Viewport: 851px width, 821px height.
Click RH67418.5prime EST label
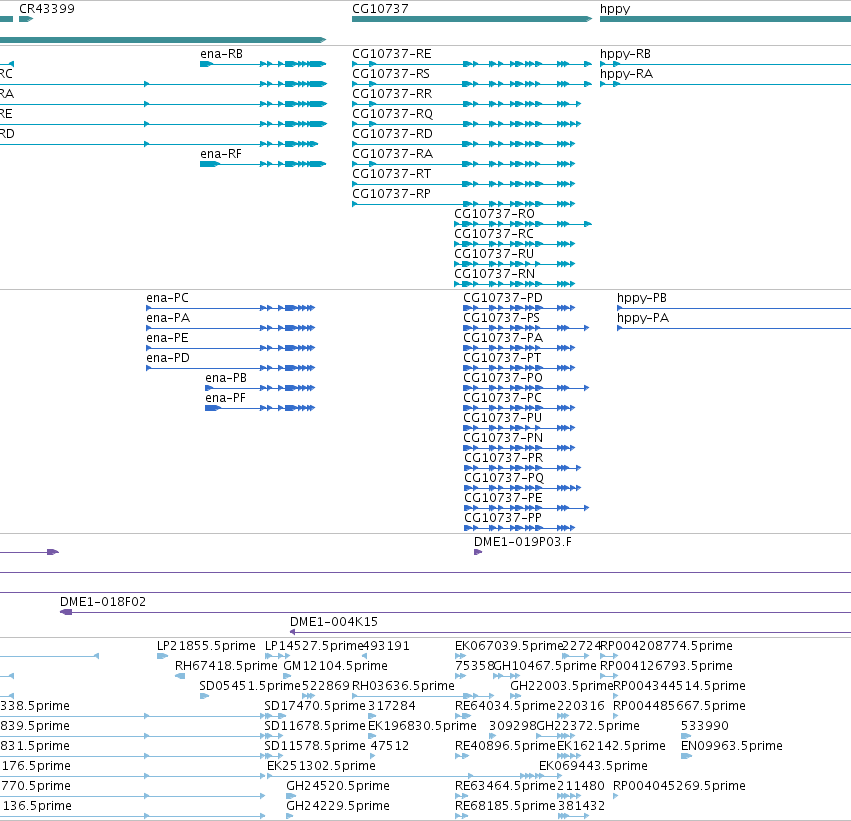pyautogui.click(x=226, y=667)
